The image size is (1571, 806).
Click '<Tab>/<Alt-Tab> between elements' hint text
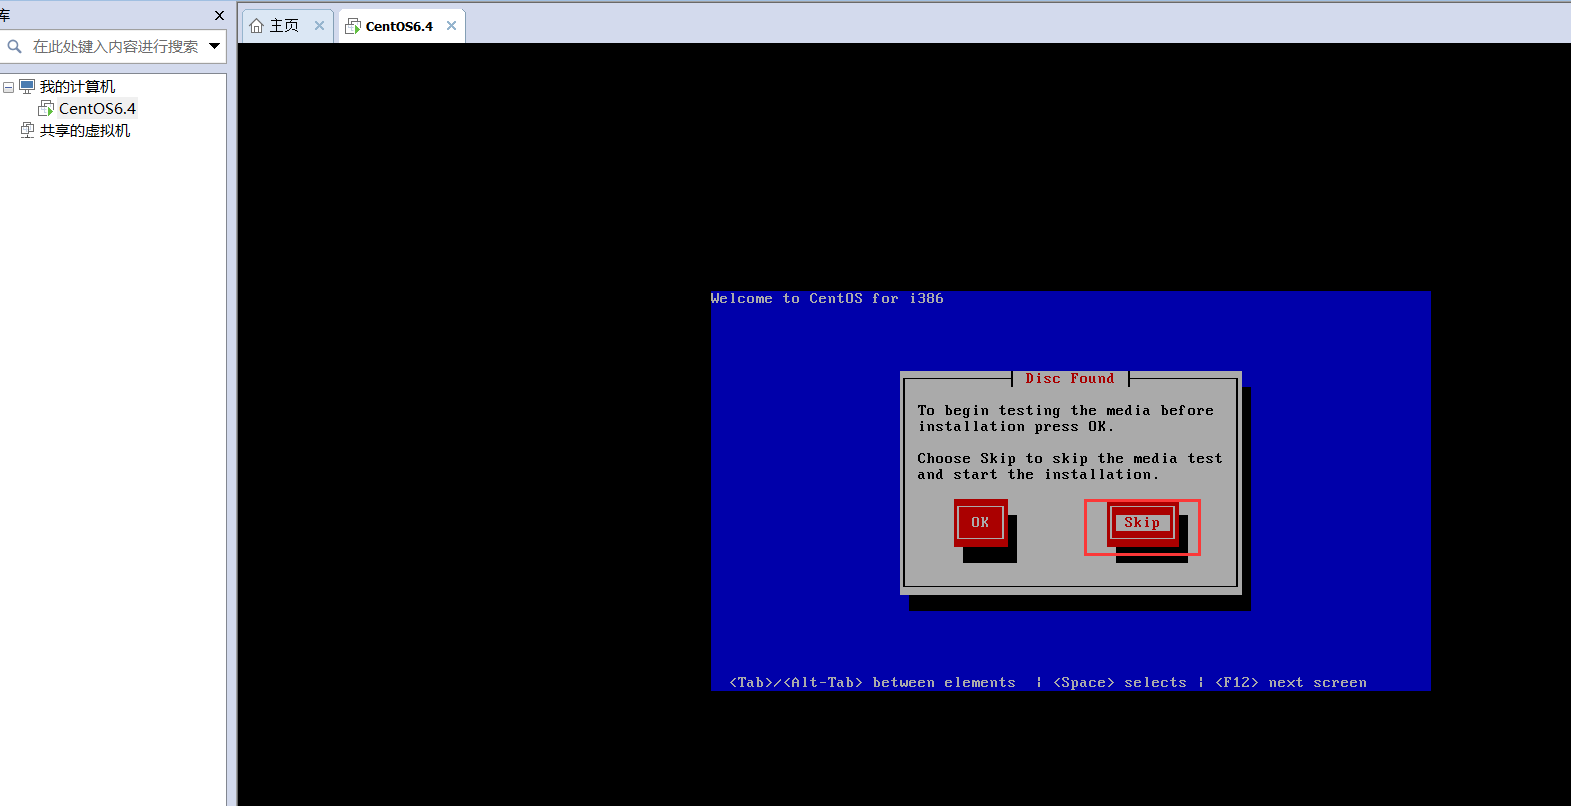(872, 682)
